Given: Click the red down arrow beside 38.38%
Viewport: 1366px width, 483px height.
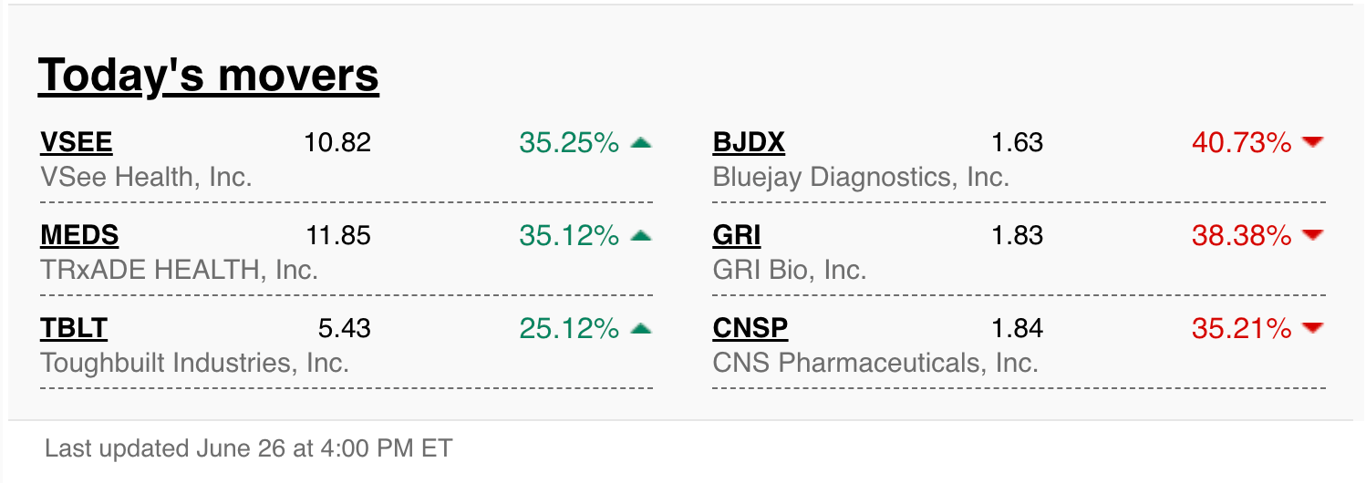Looking at the screenshot, I should (1313, 236).
